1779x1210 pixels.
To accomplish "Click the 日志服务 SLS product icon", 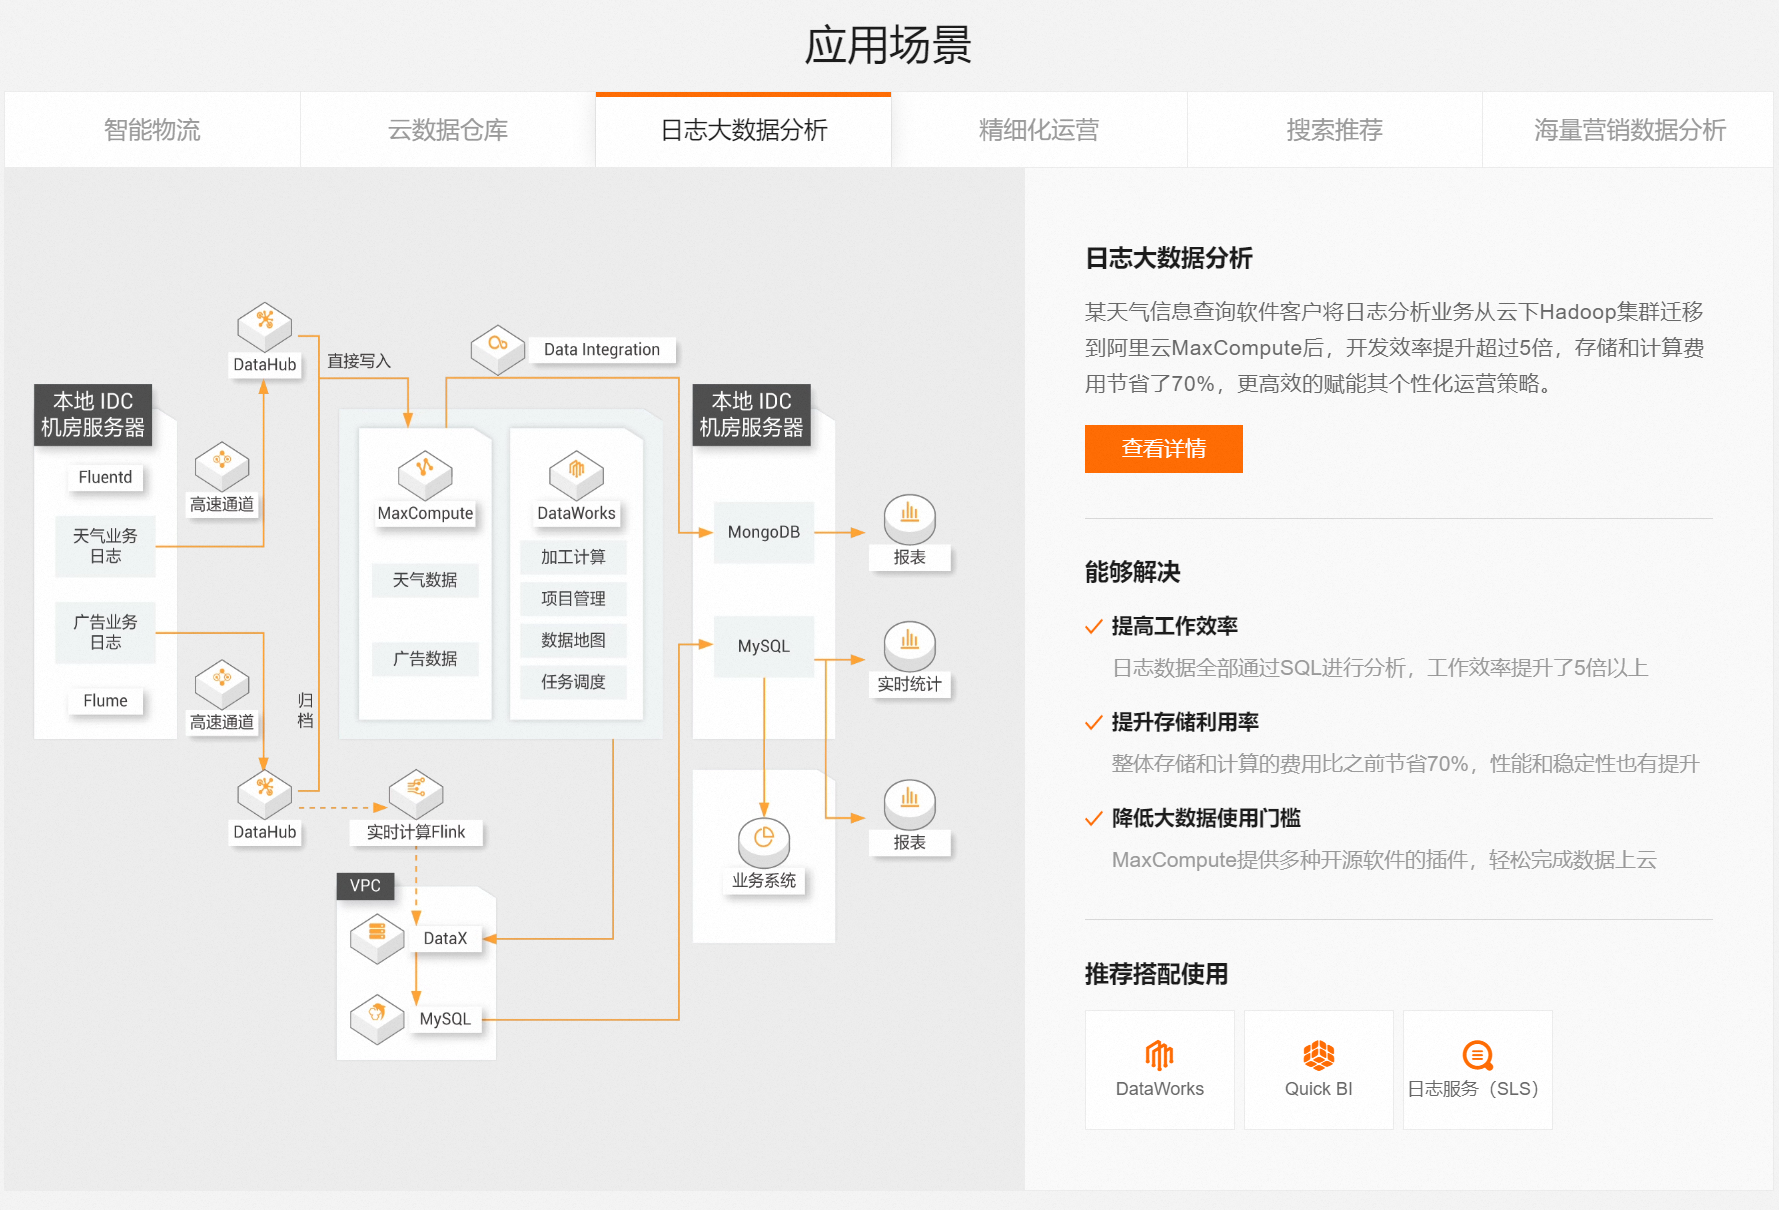I will [x=1478, y=1055].
